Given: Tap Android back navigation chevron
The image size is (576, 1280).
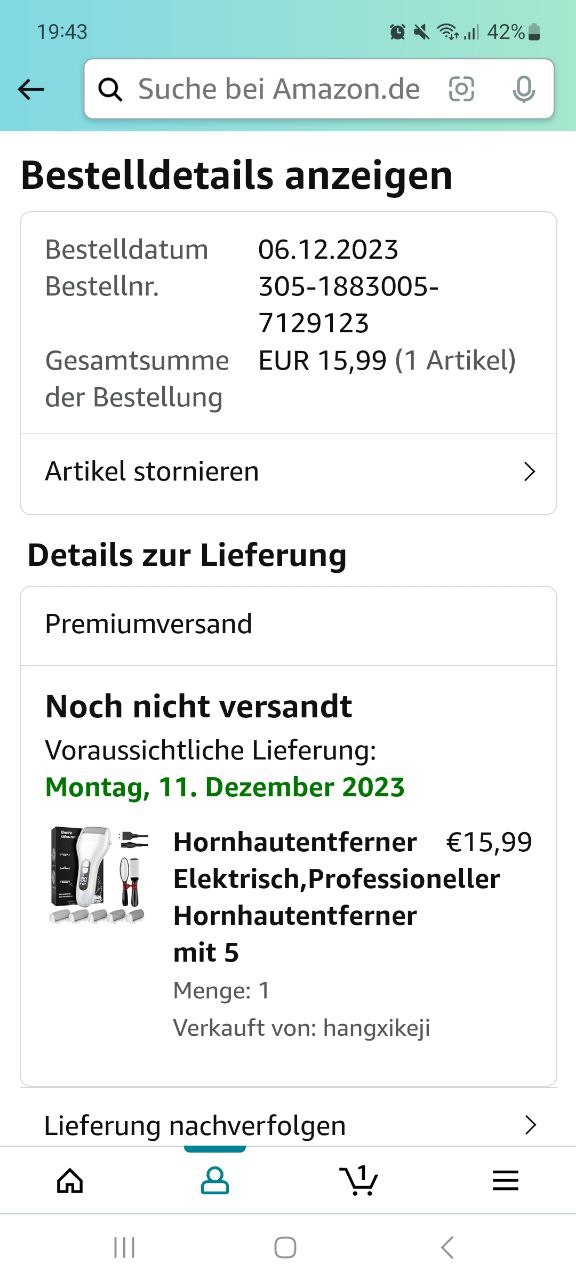Looking at the screenshot, I should coord(447,1247).
